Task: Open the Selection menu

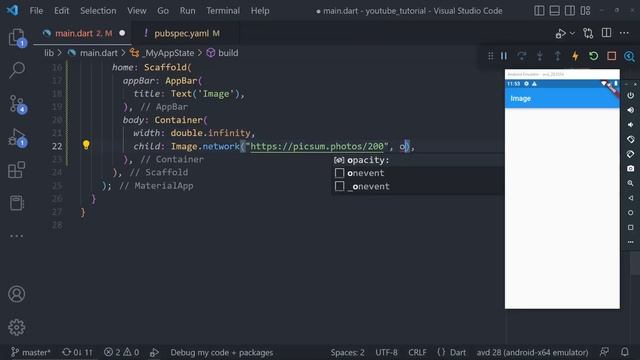Action: (98, 11)
